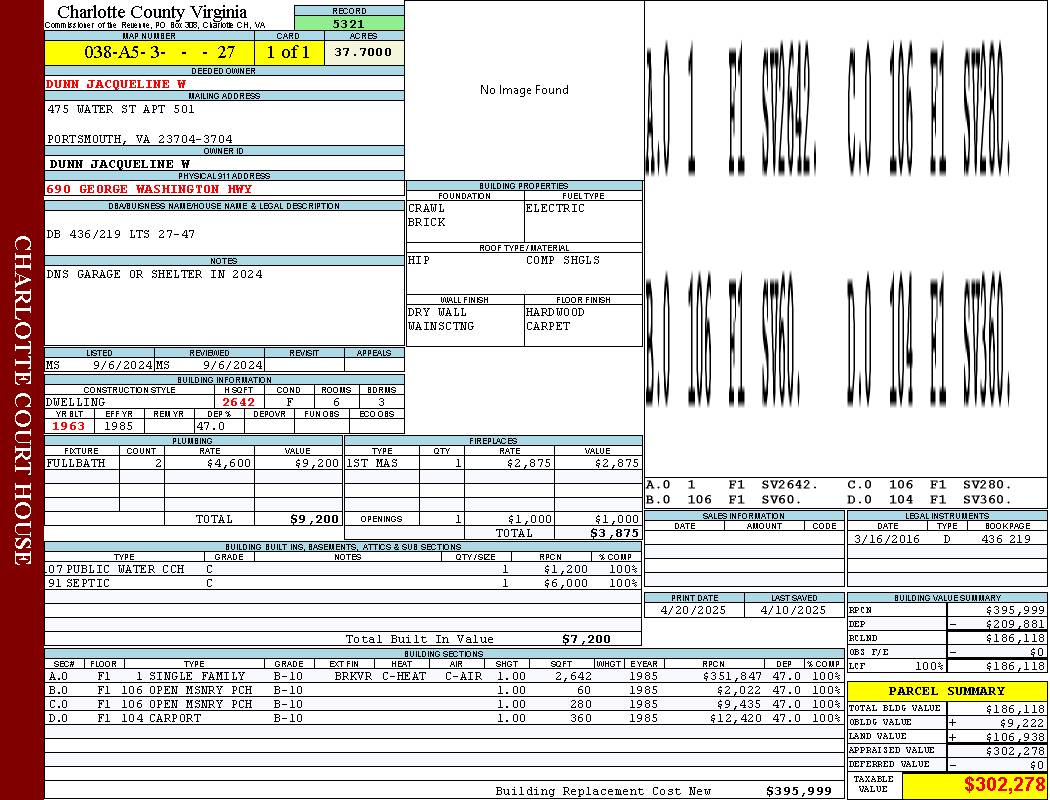Click legal description DB 436/219 LTS 27-47

pyautogui.click(x=121, y=234)
